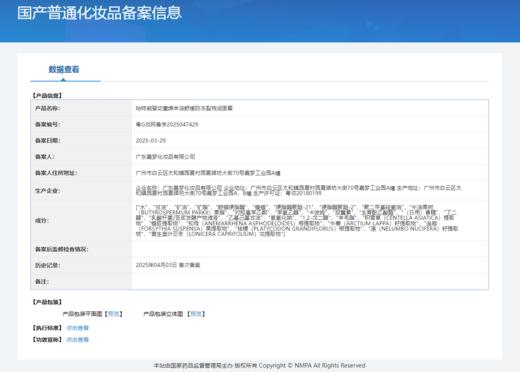Viewport: 520px width, 372px height.
Task: Click the NMPA copyright footer text
Action: click(x=259, y=365)
